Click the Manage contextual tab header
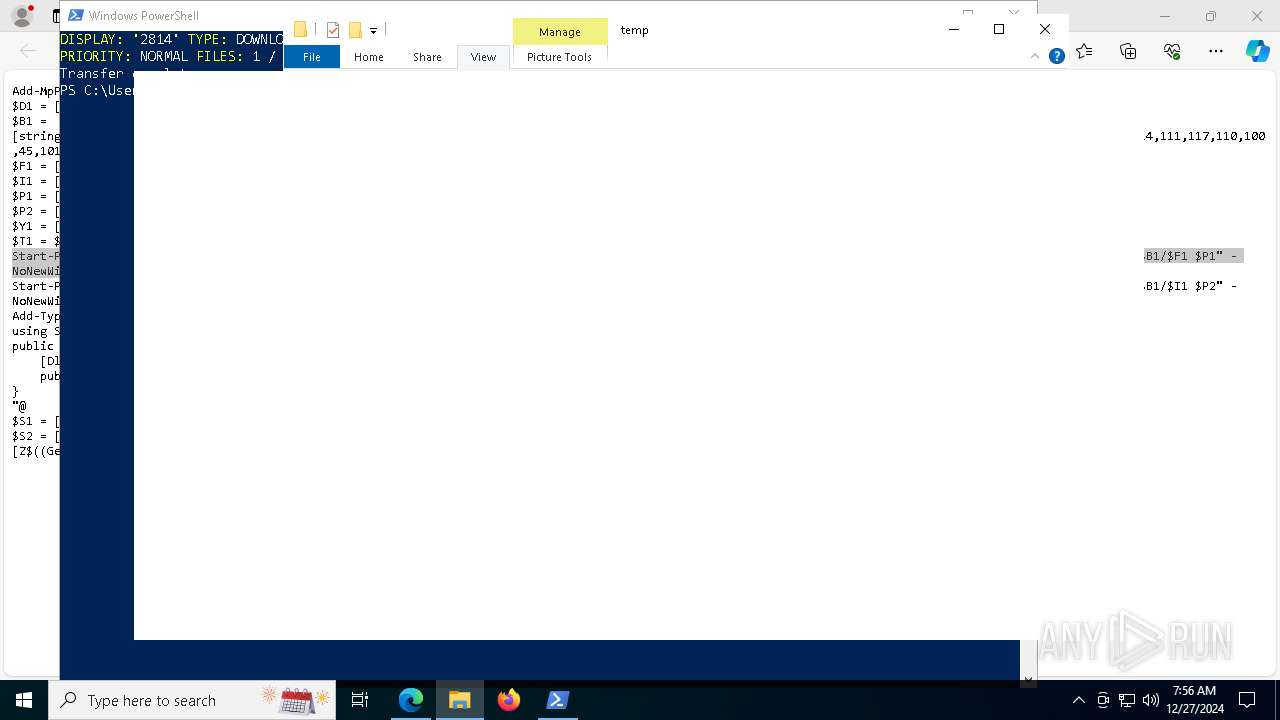The width and height of the screenshot is (1280, 720). pos(560,32)
